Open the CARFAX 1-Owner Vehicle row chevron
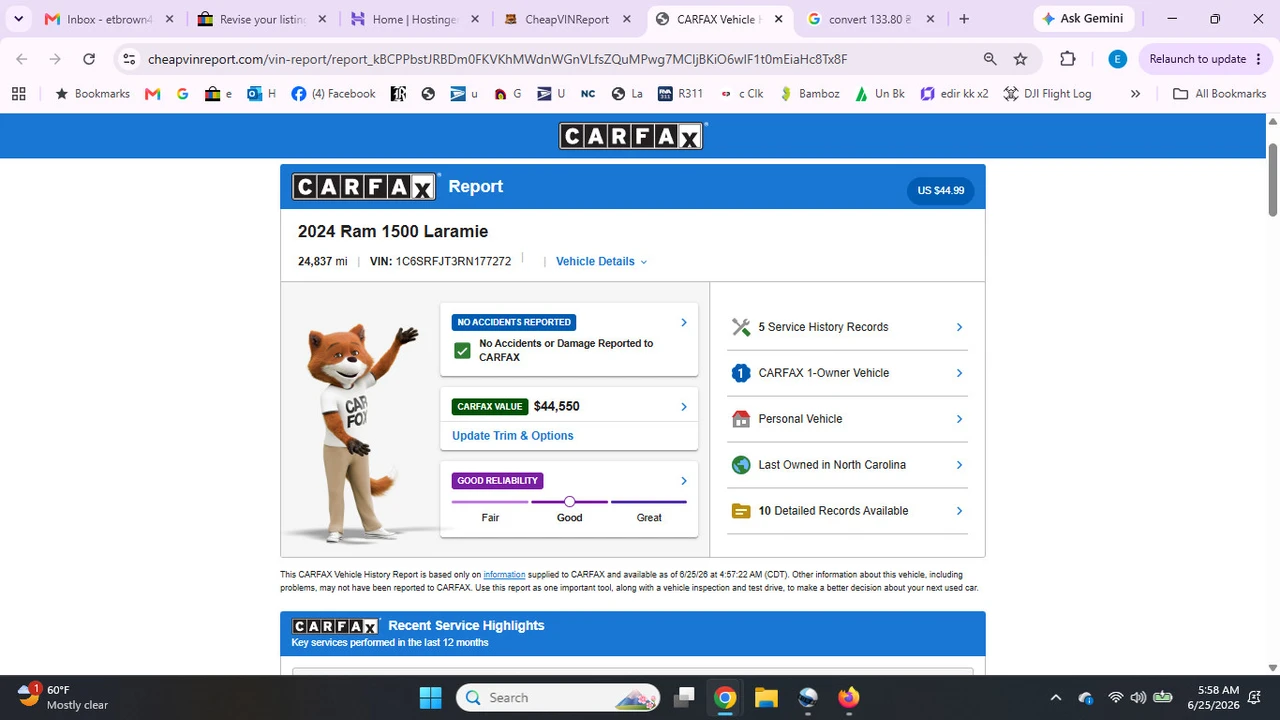1280x720 pixels. 959,373
